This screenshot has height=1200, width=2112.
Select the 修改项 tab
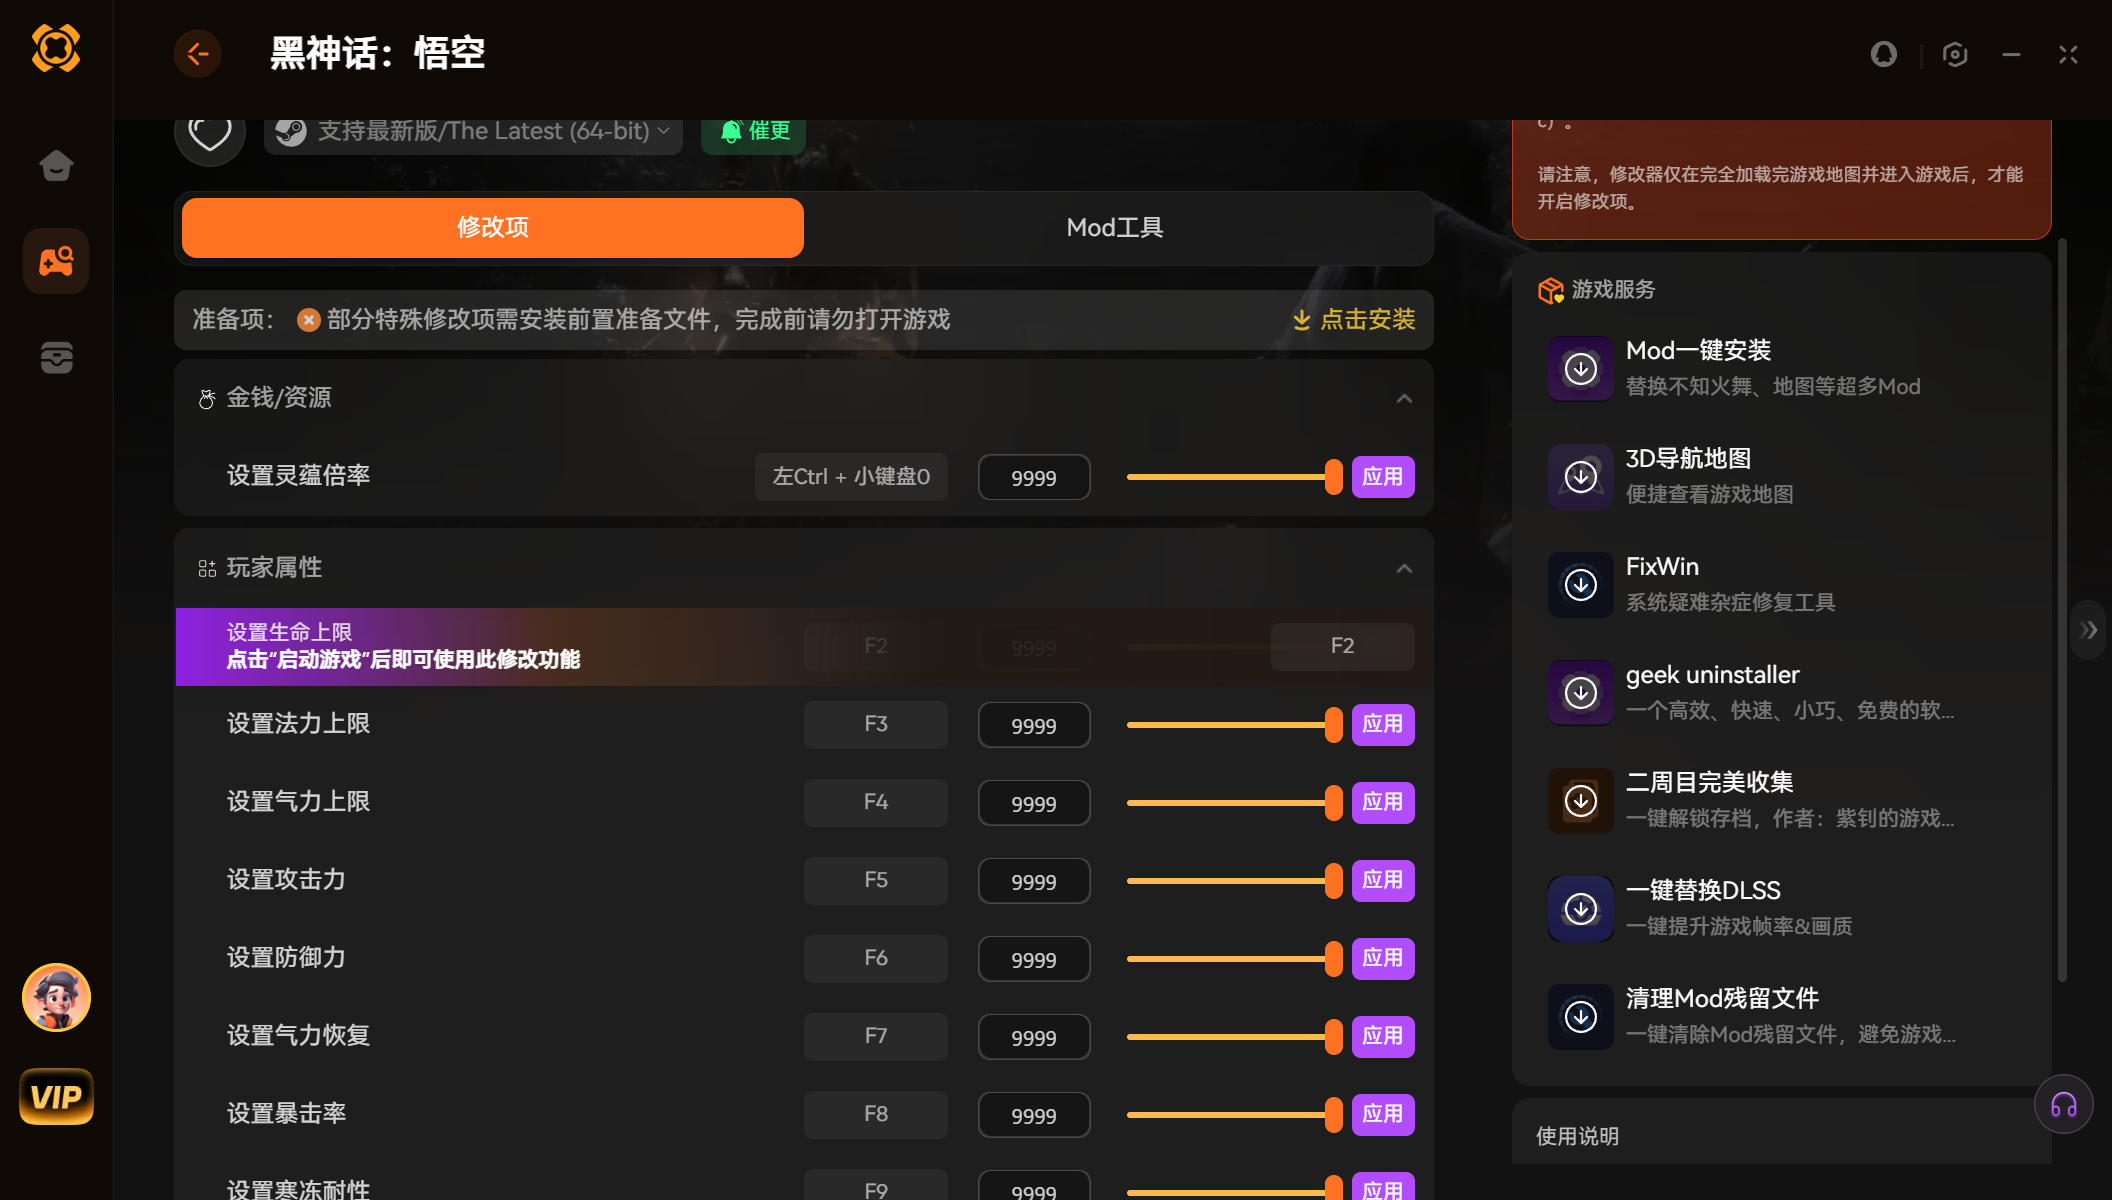click(x=492, y=228)
